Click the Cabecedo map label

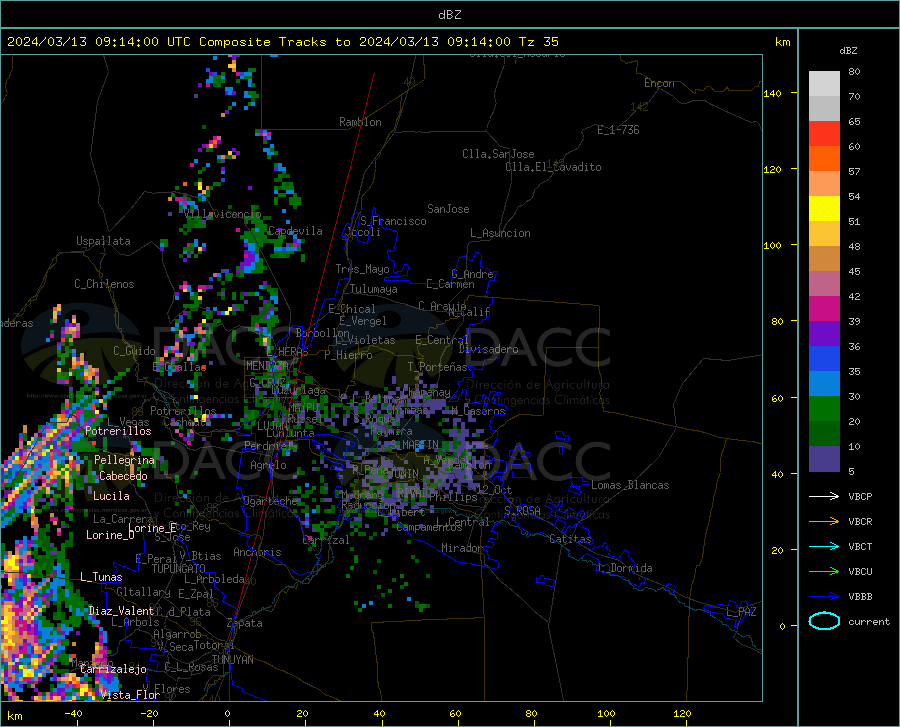(123, 476)
